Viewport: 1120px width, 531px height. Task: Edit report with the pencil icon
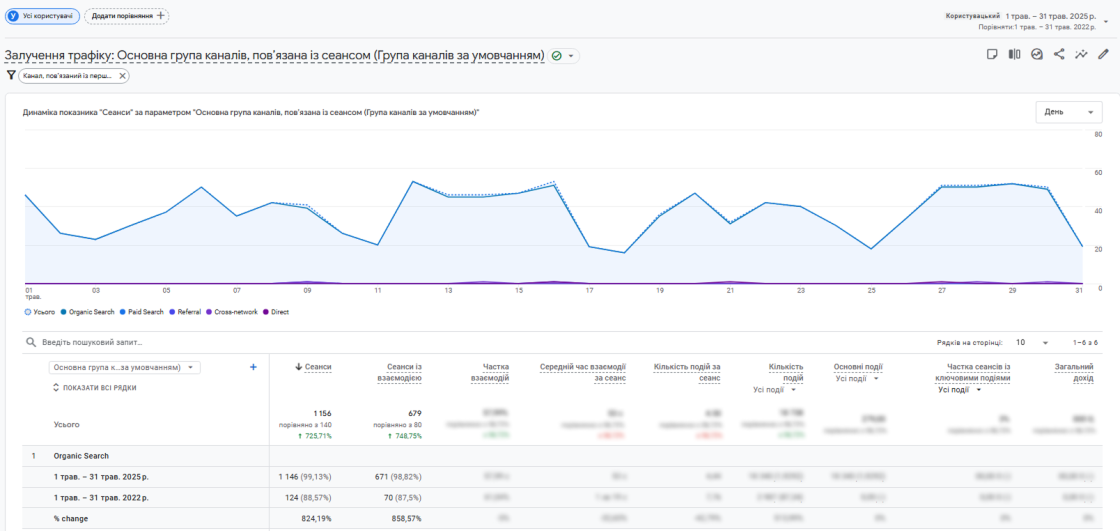point(1103,54)
